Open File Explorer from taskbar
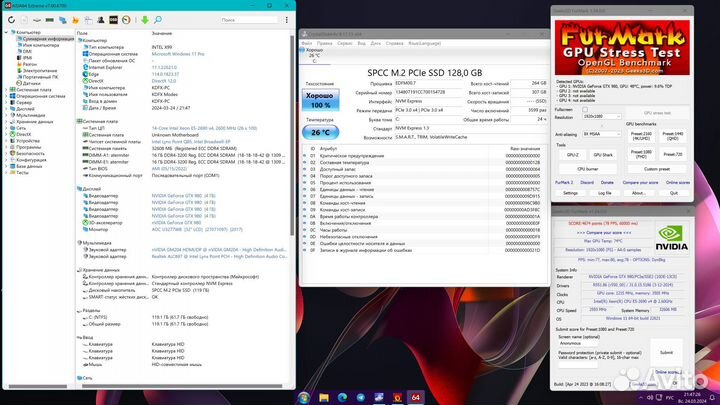Image resolution: width=720 pixels, height=405 pixels. (324, 398)
